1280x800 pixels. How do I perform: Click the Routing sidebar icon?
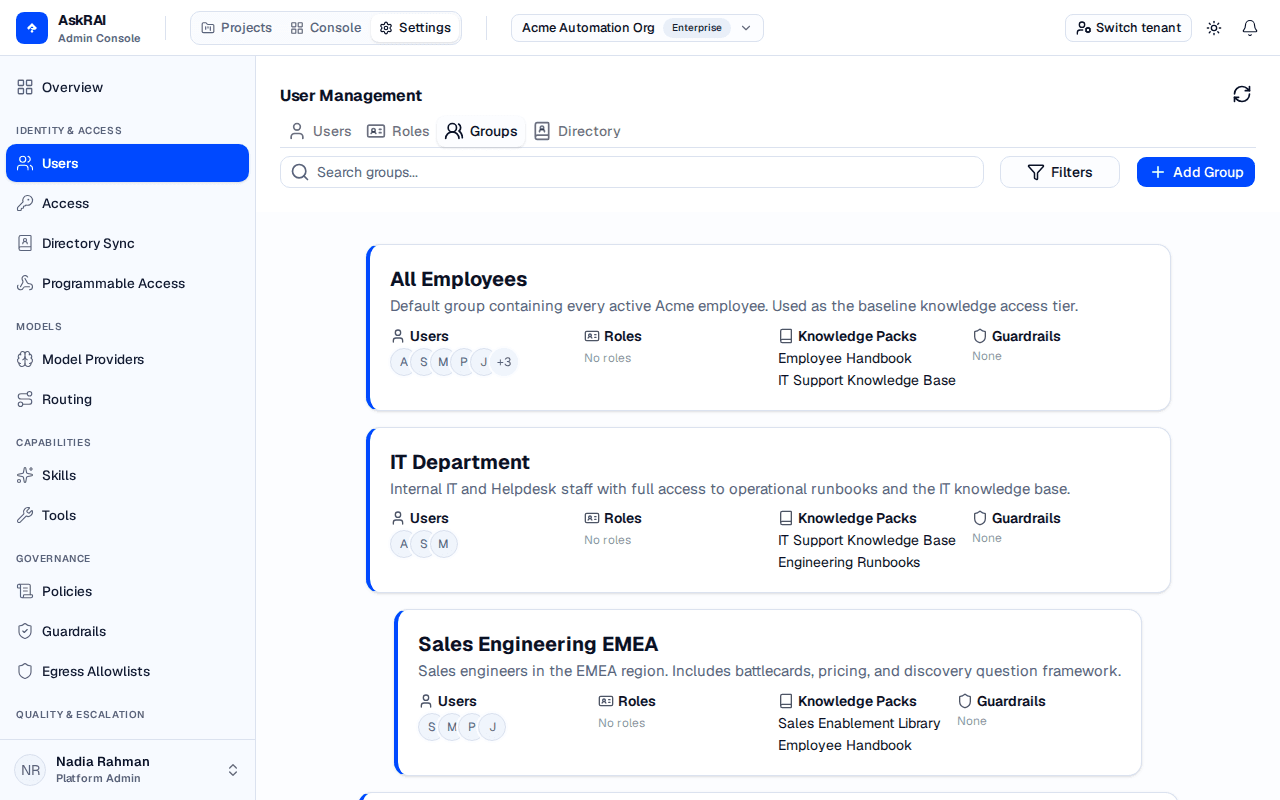tap(25, 399)
